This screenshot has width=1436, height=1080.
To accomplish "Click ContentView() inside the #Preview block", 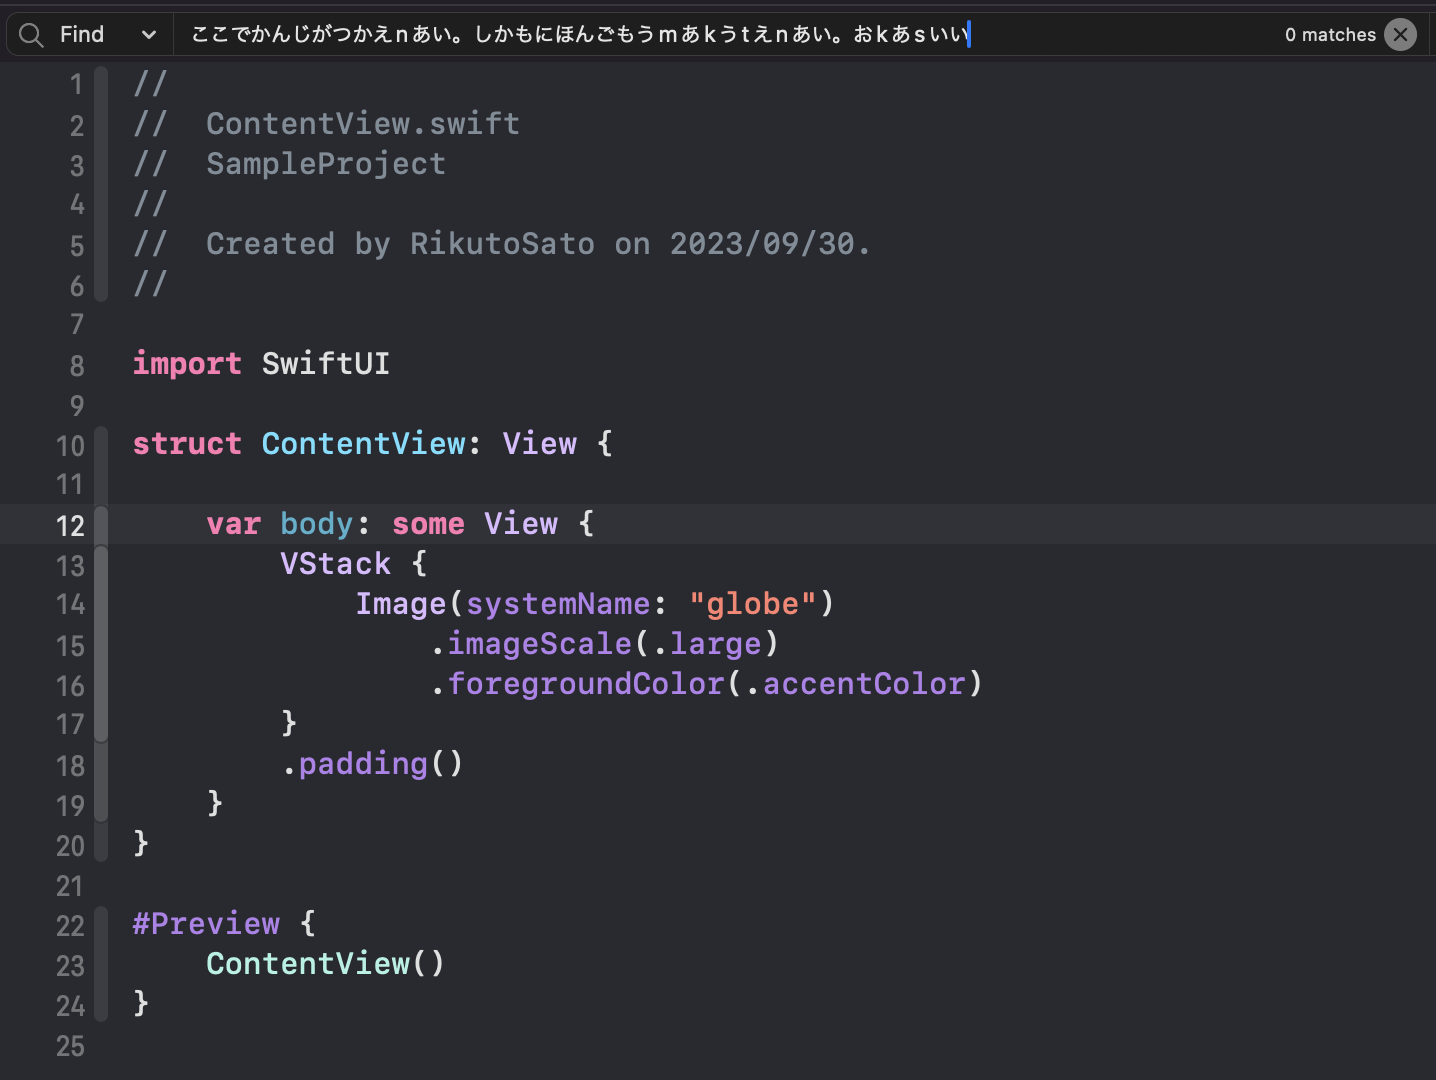I will point(325,963).
